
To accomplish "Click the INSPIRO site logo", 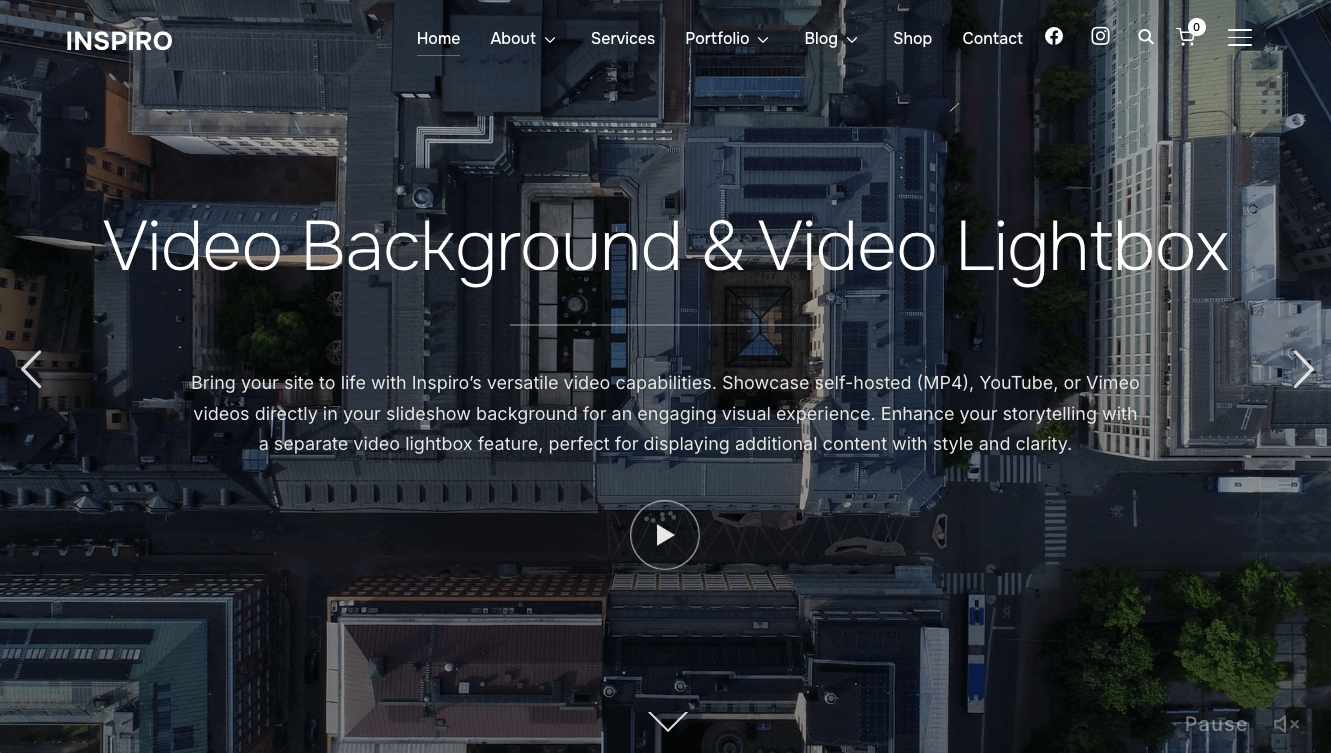I will click(x=119, y=41).
